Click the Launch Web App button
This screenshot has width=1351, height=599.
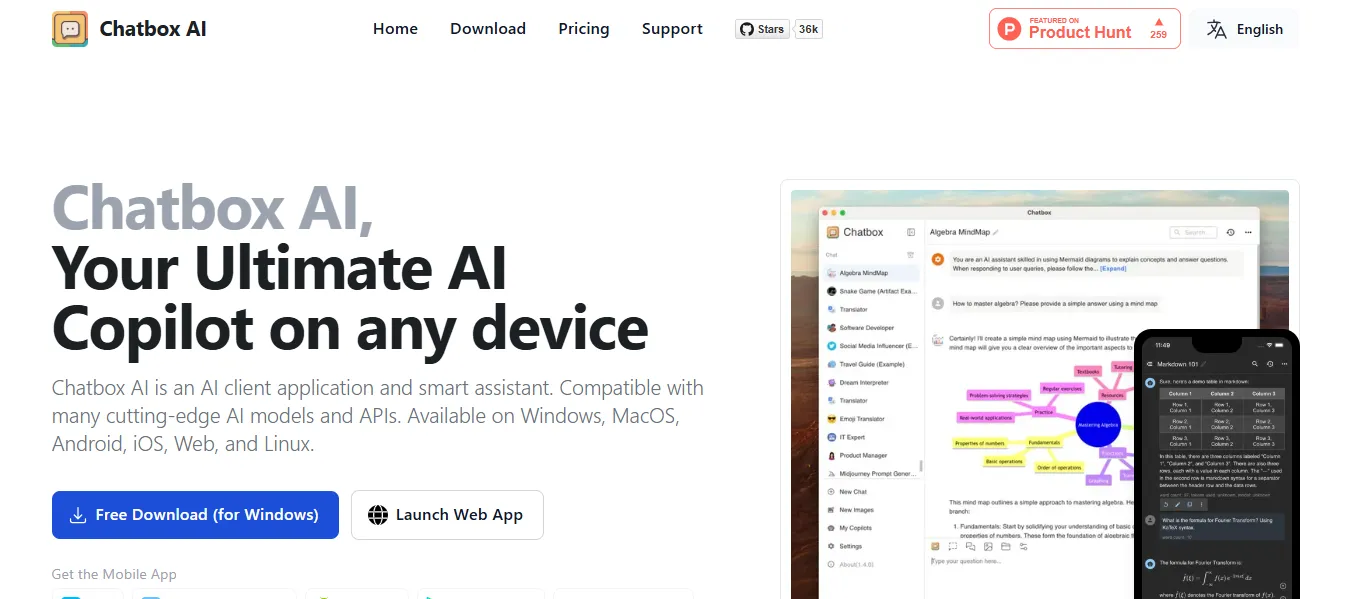[447, 515]
